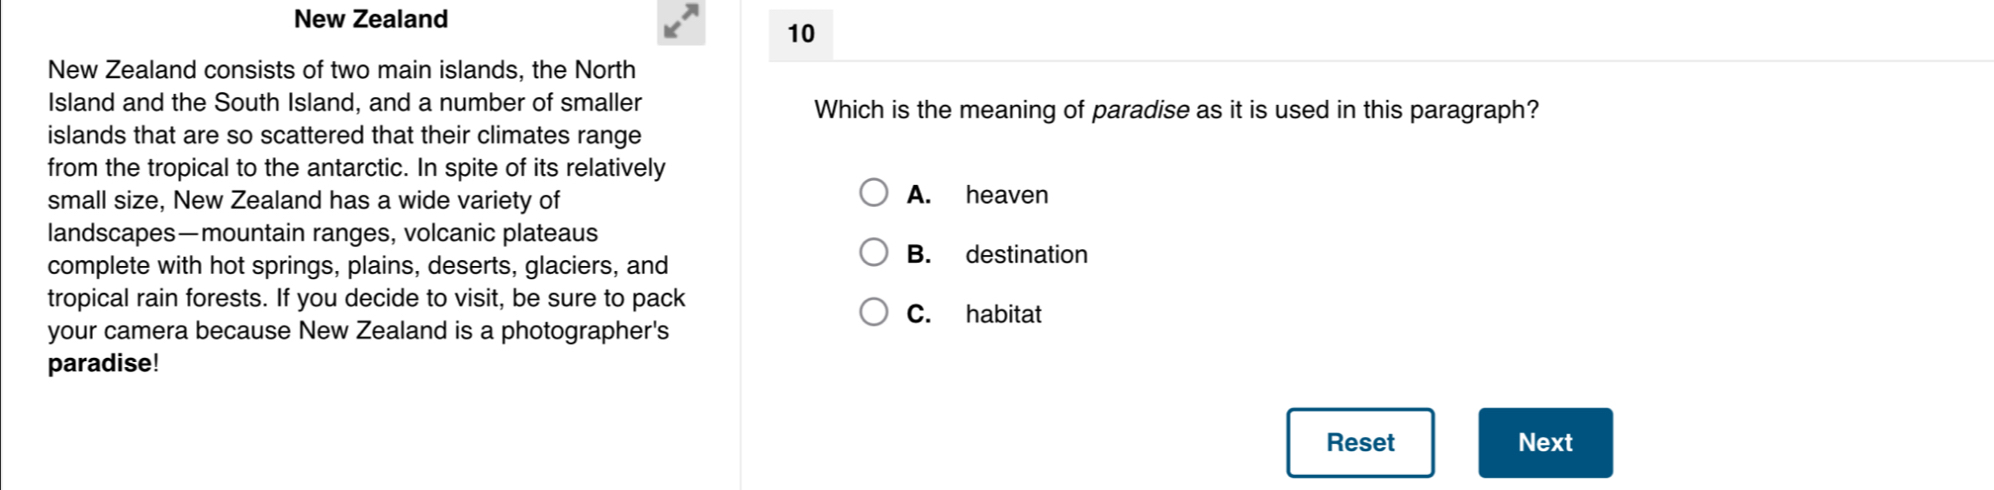Image resolution: width=1994 pixels, height=490 pixels.
Task: Pick the "heaven" answer text
Action: point(1007,195)
